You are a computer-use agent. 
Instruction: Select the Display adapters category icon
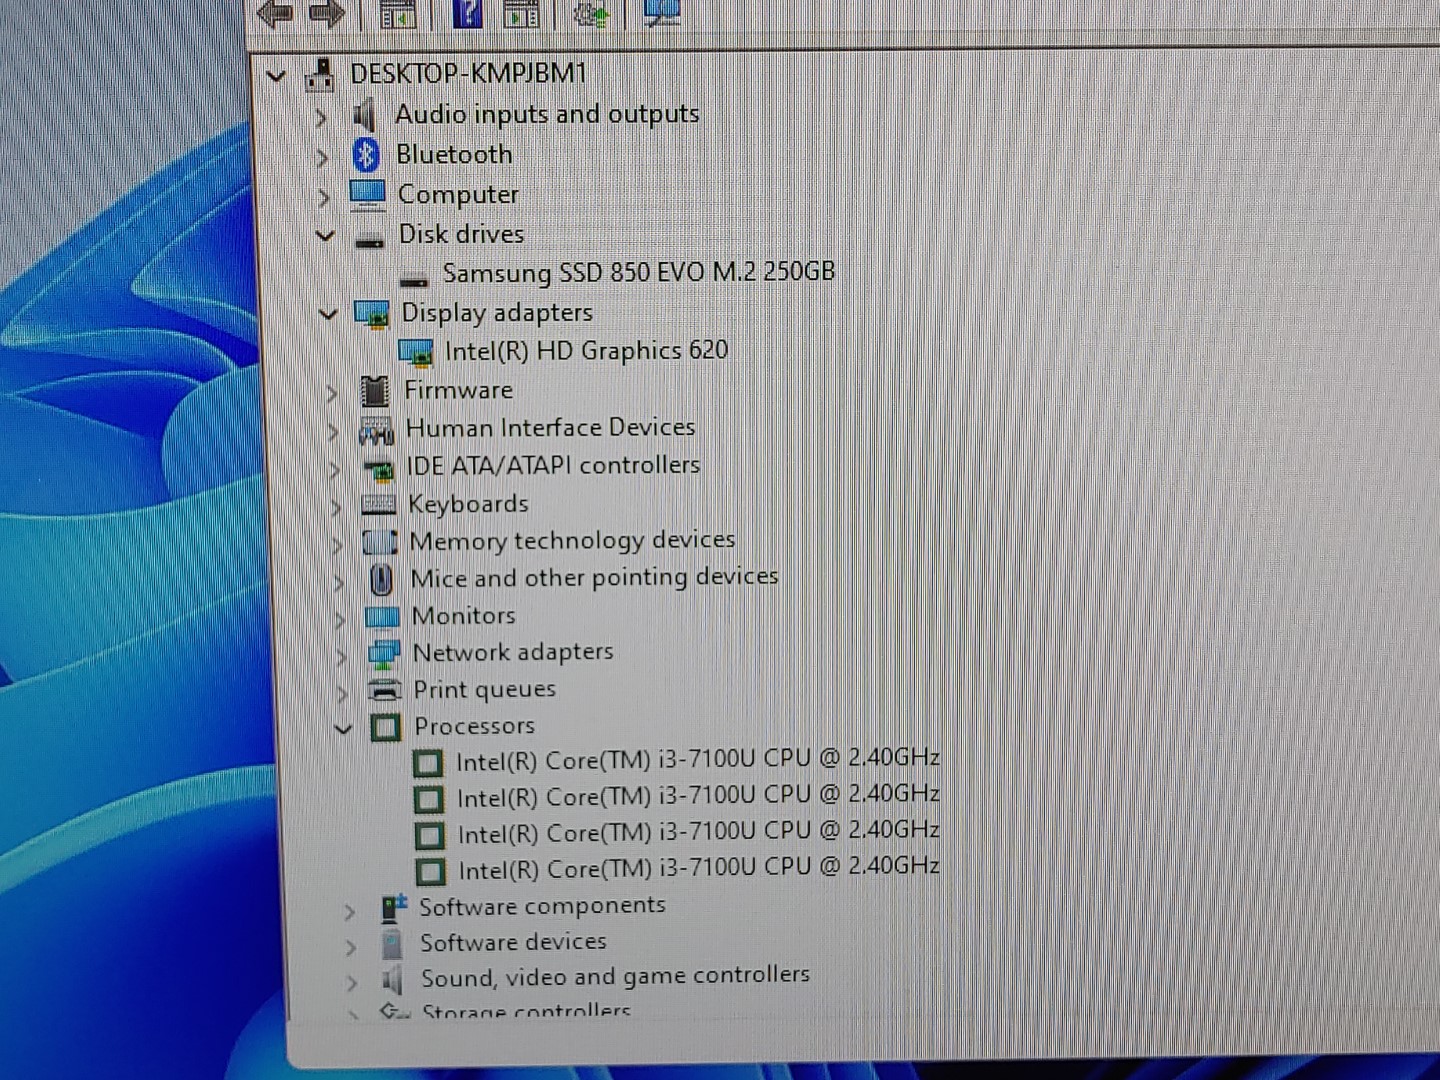[372, 315]
